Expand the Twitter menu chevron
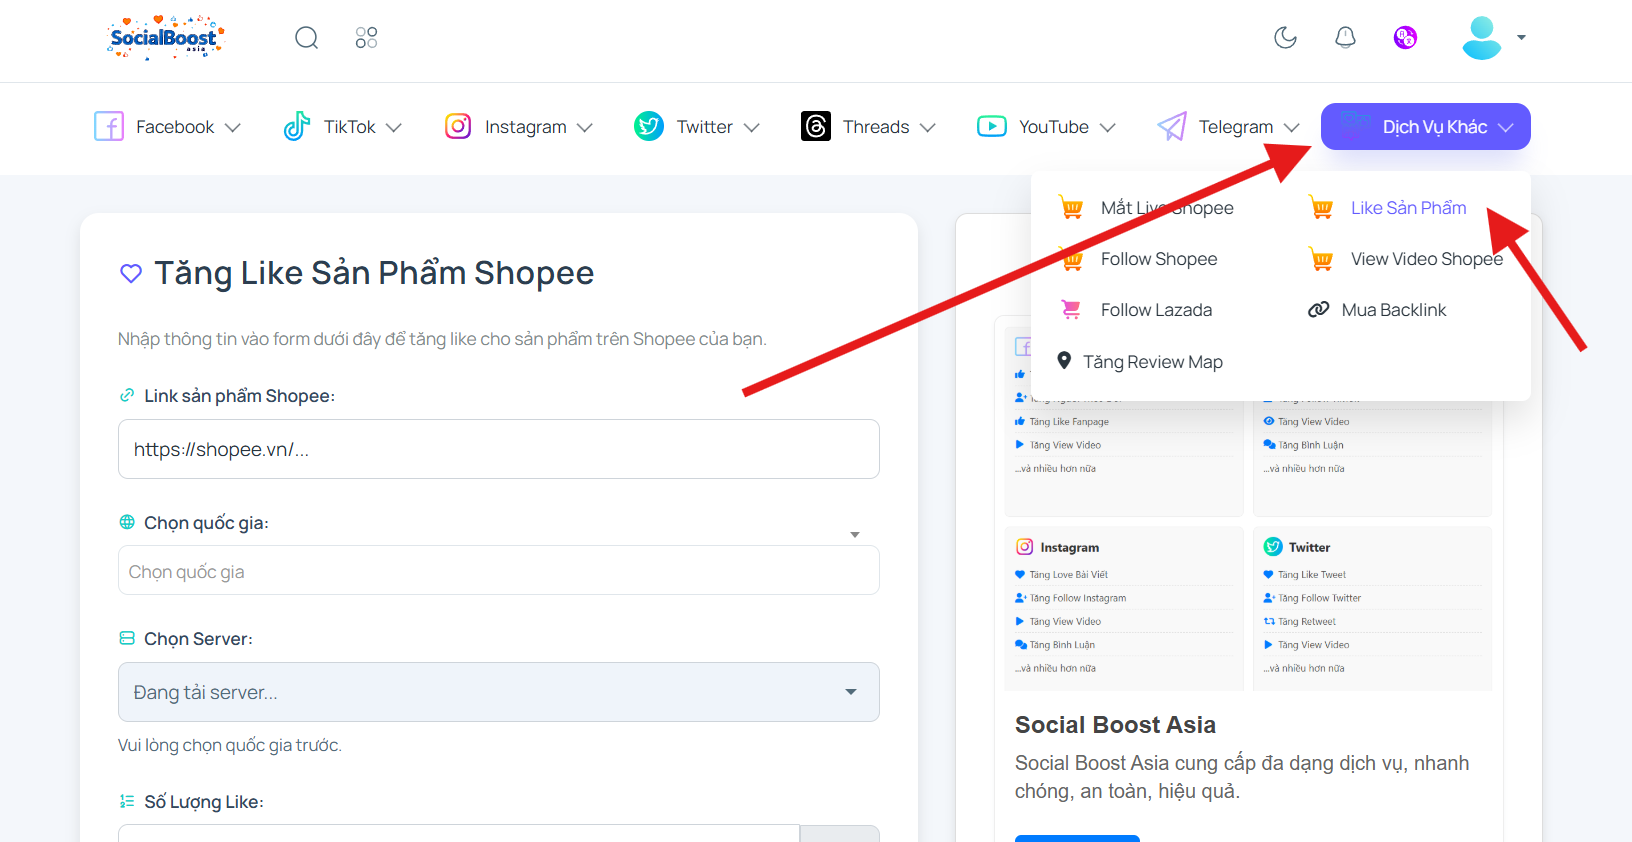This screenshot has width=1632, height=842. pyautogui.click(x=752, y=128)
